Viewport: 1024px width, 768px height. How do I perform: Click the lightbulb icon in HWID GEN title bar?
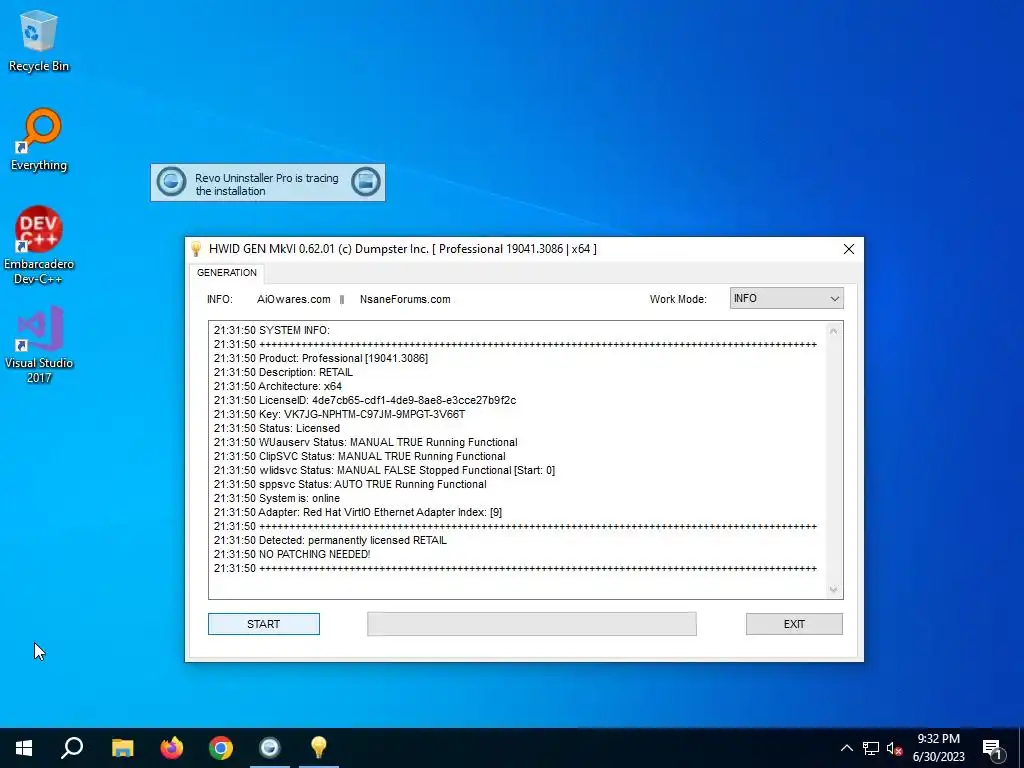point(196,249)
